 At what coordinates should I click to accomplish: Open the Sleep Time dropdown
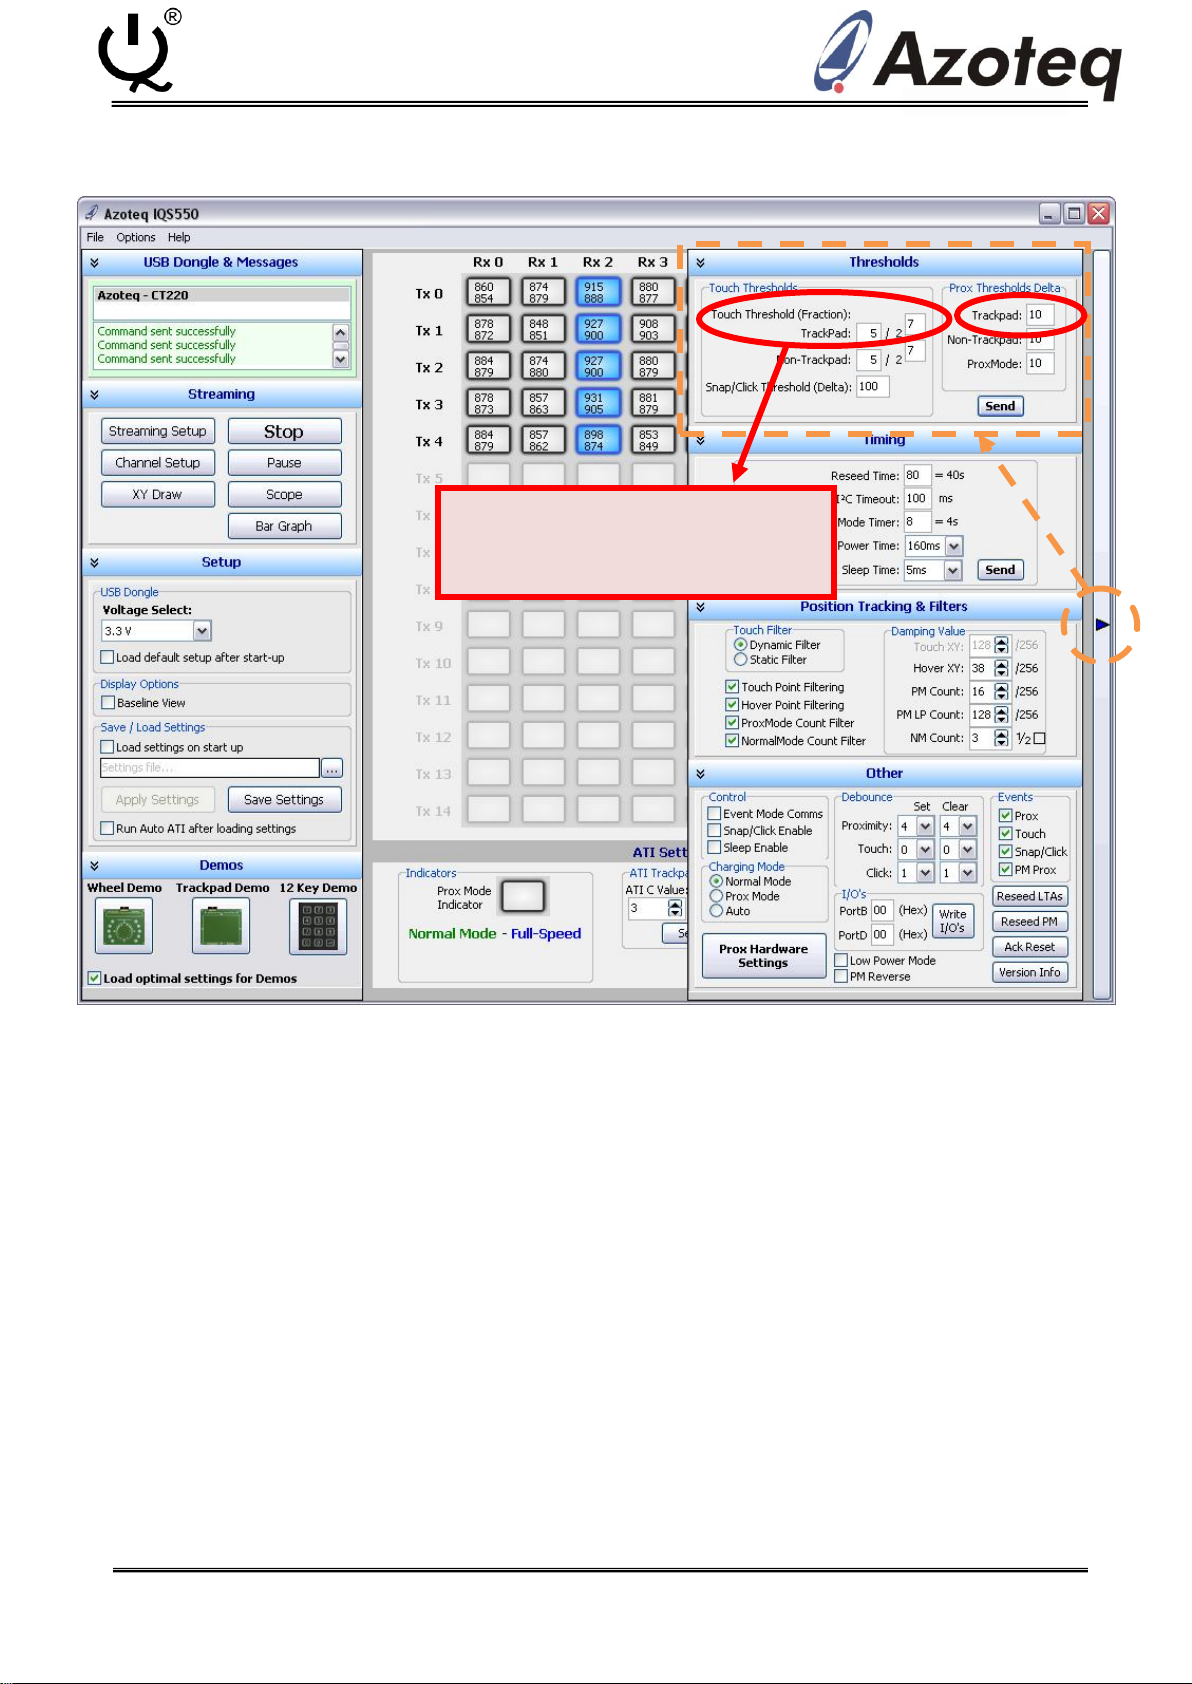tap(953, 570)
